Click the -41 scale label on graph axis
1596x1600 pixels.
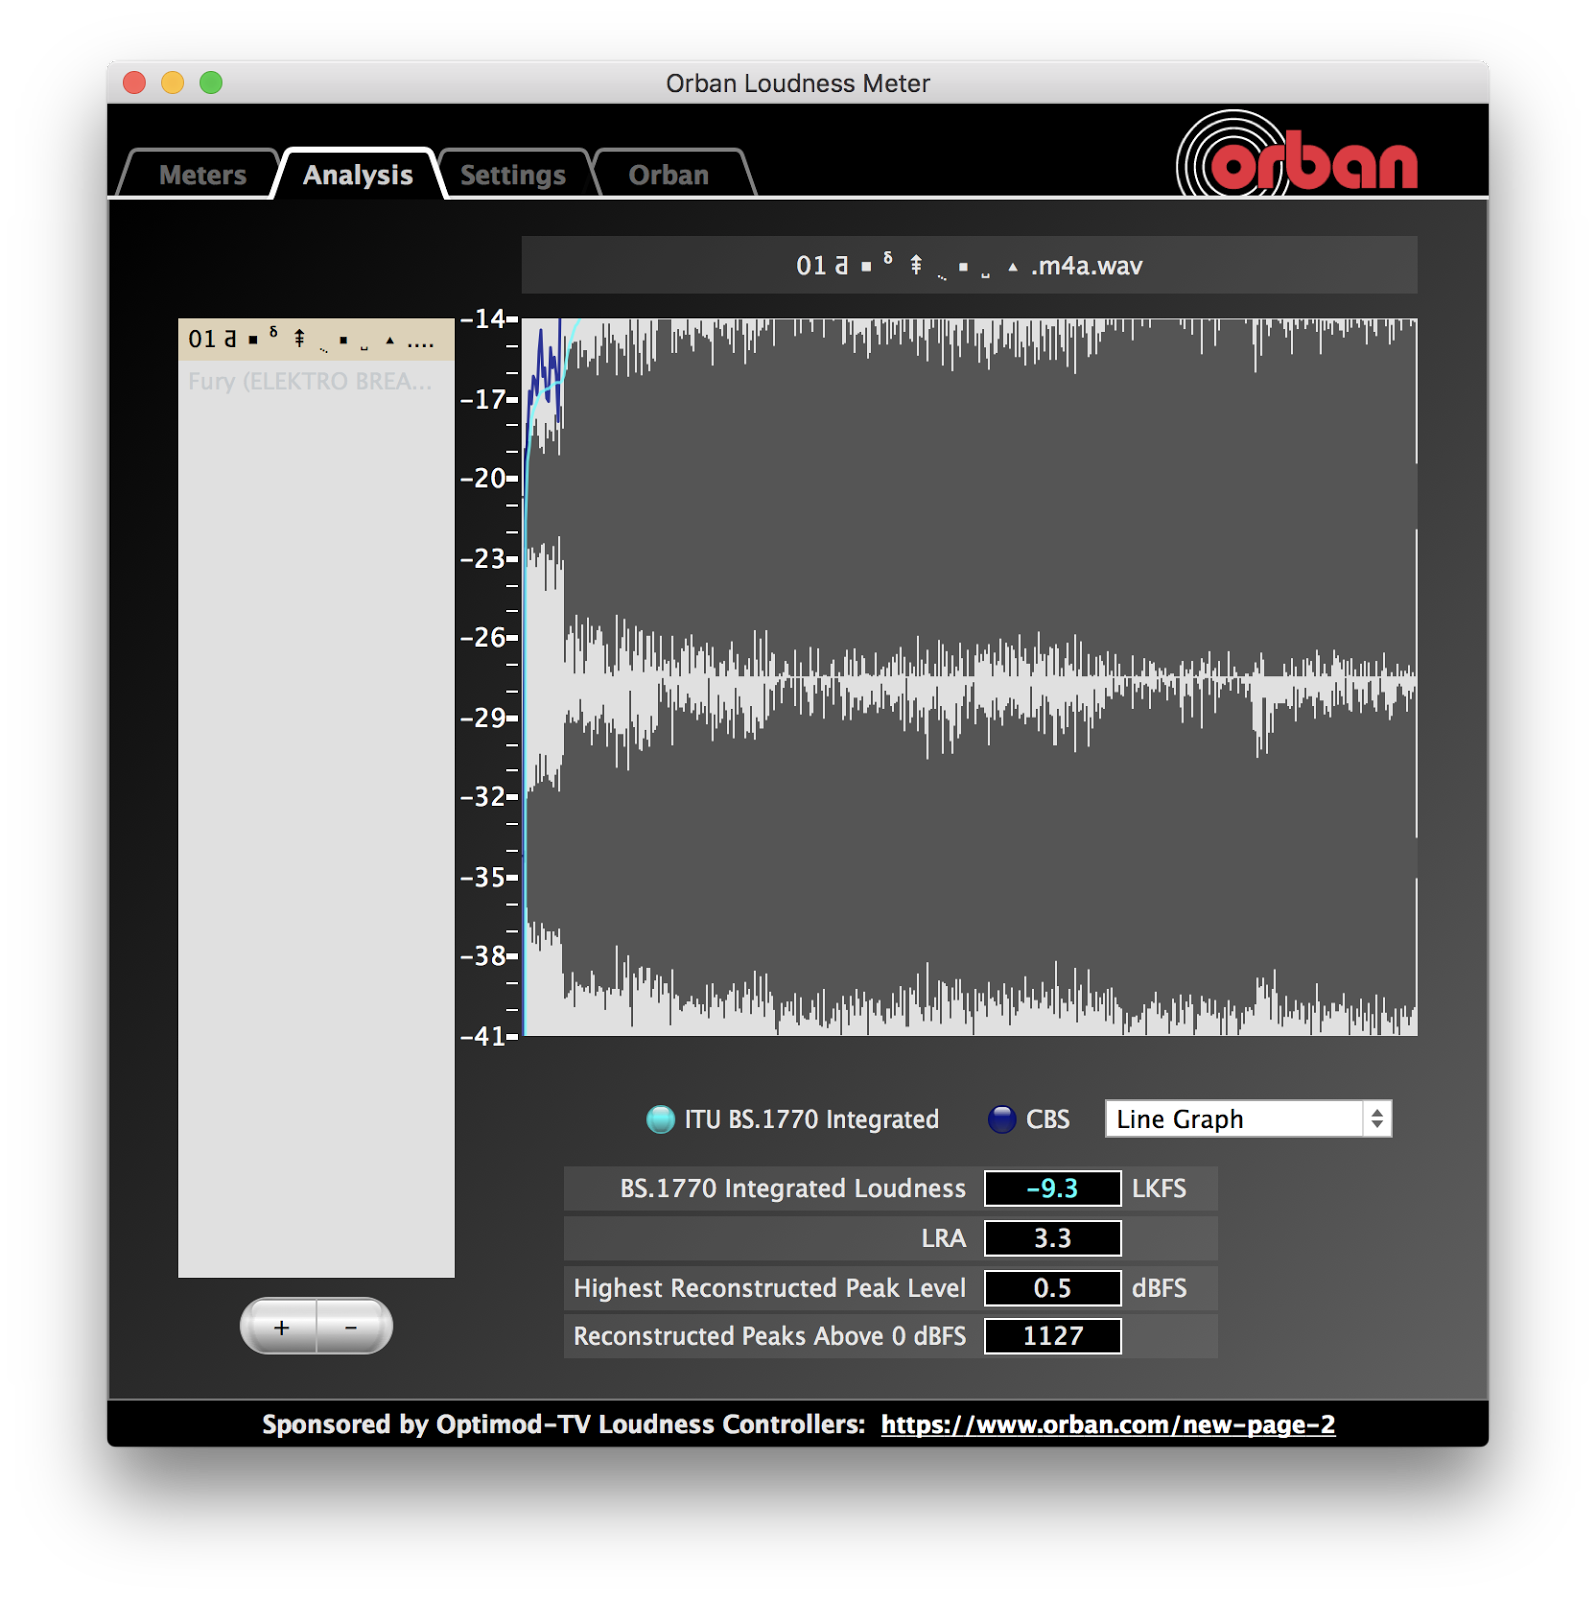[483, 1036]
